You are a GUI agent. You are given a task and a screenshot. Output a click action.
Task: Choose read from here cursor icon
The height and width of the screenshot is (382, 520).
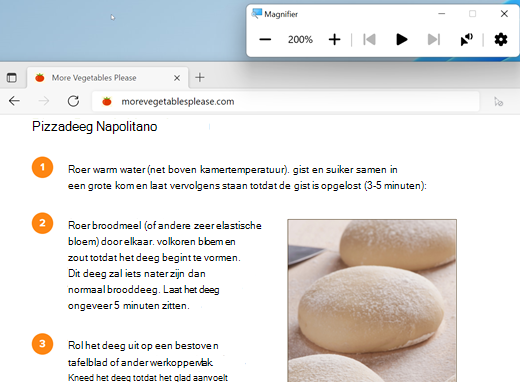[466, 39]
